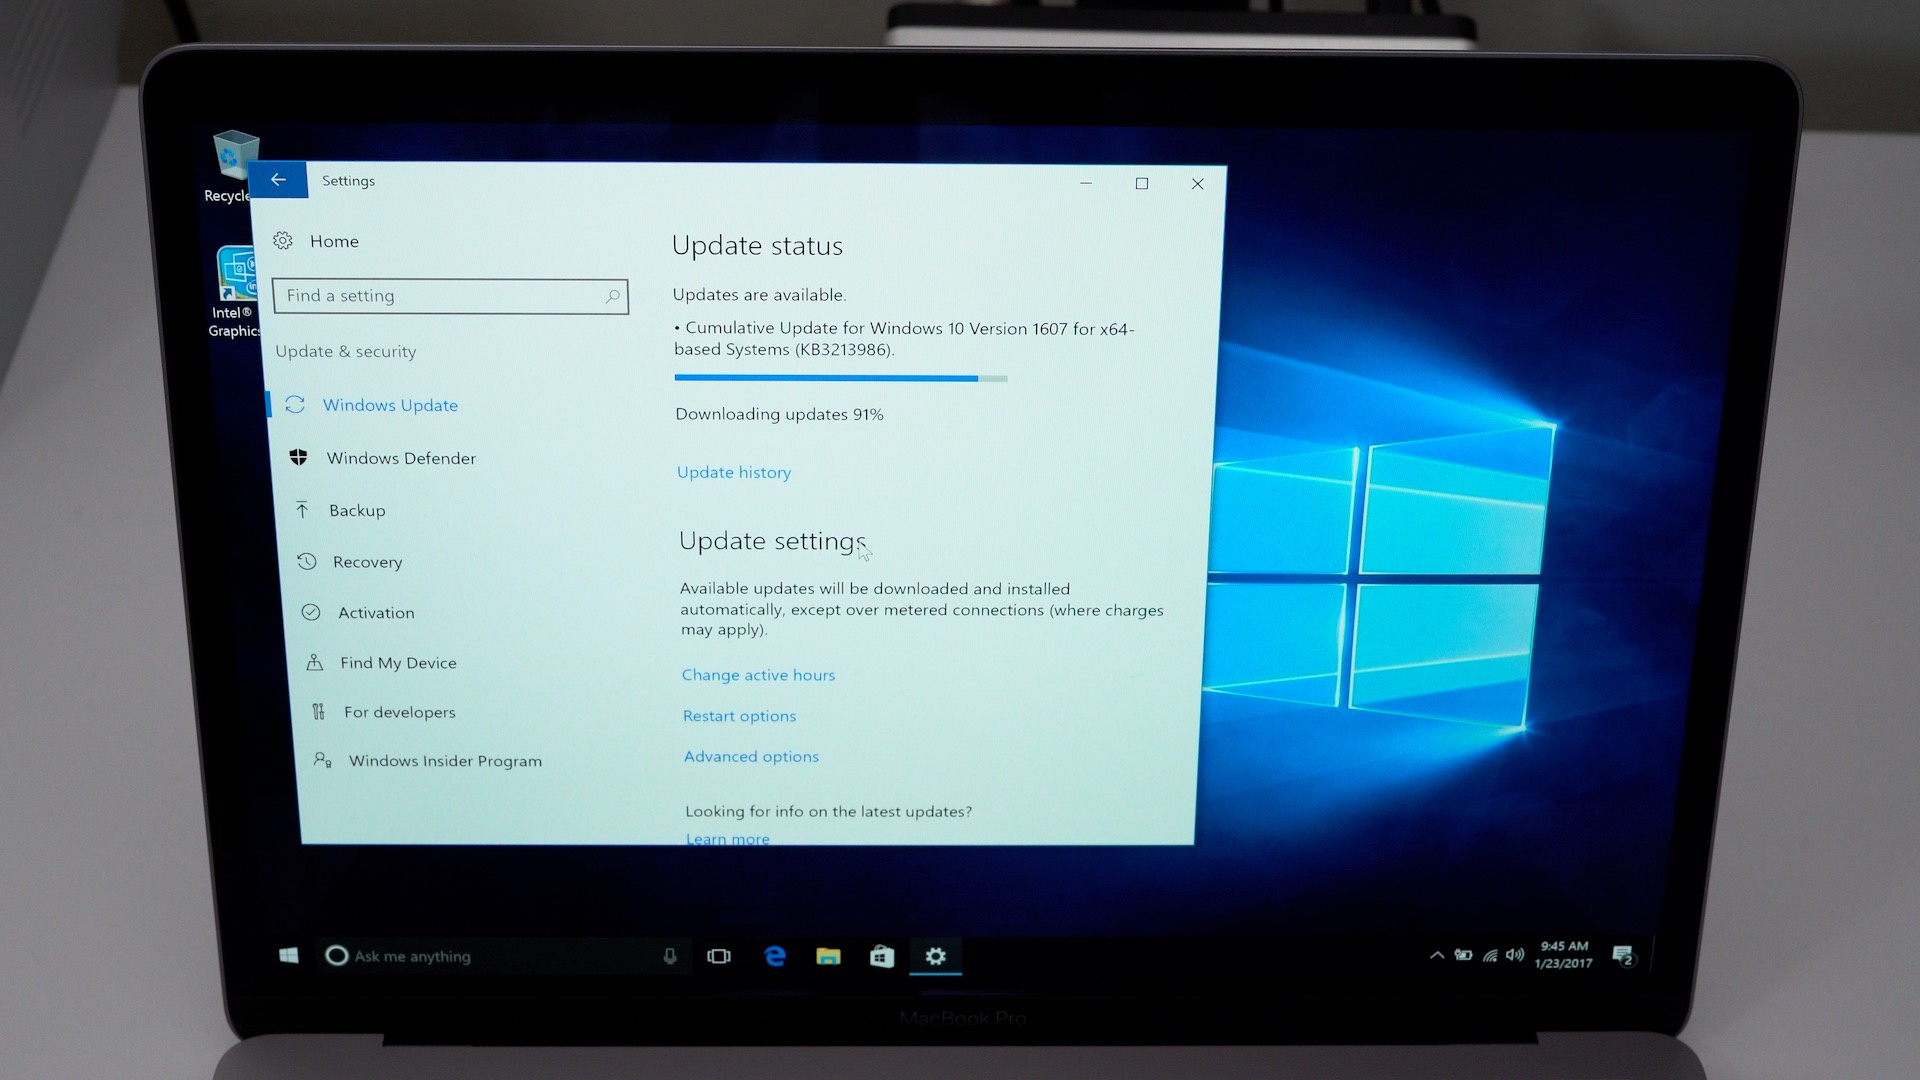Click the Home settings icon
The width and height of the screenshot is (1920, 1080).
[x=280, y=240]
